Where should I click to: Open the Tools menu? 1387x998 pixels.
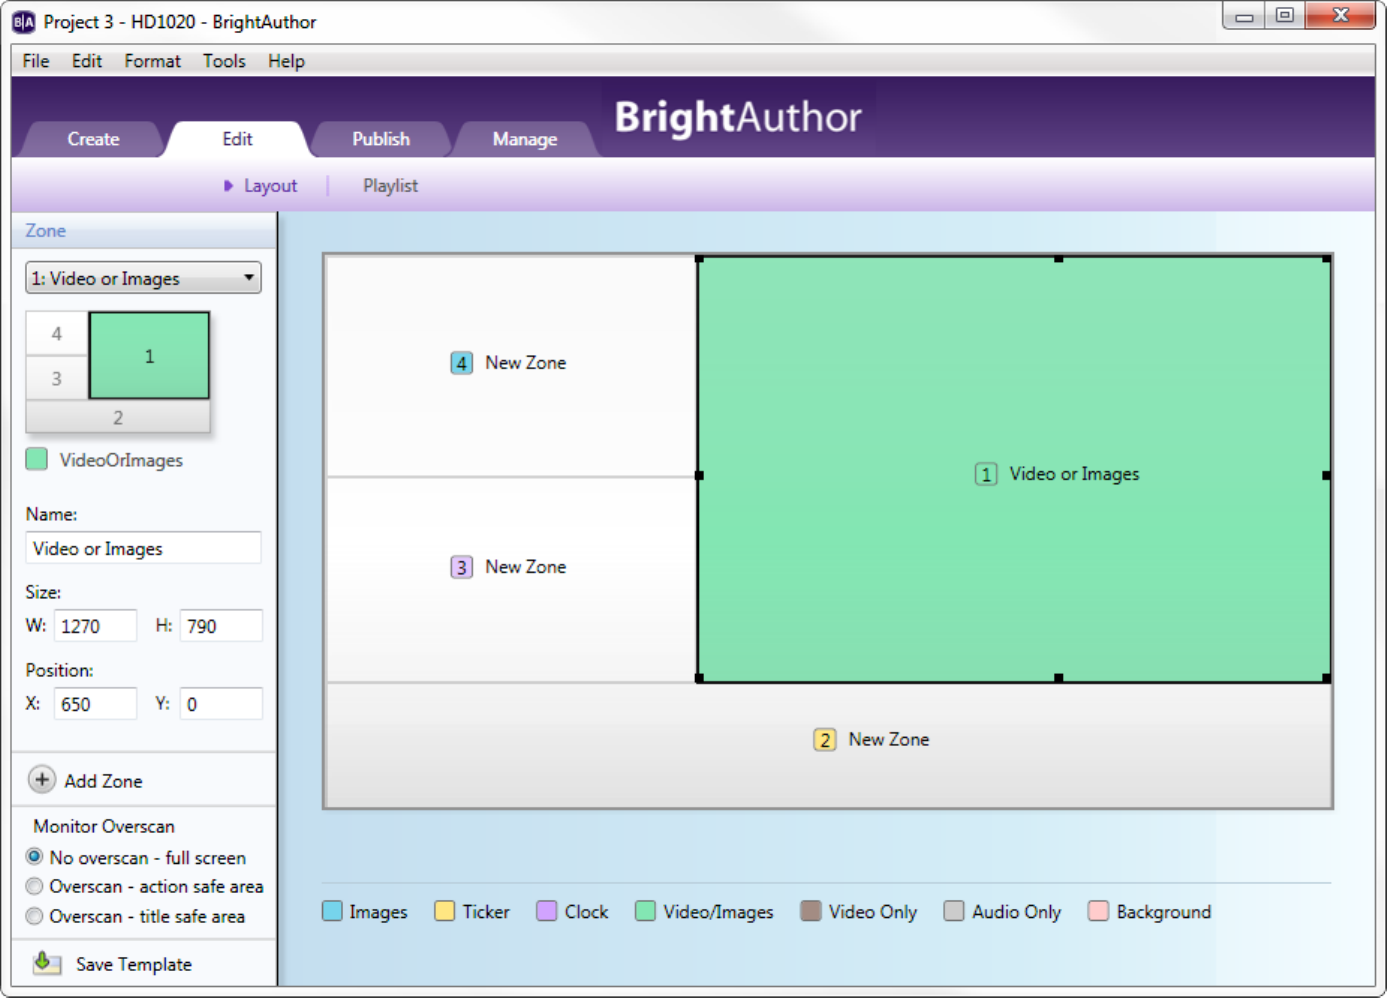(x=224, y=61)
